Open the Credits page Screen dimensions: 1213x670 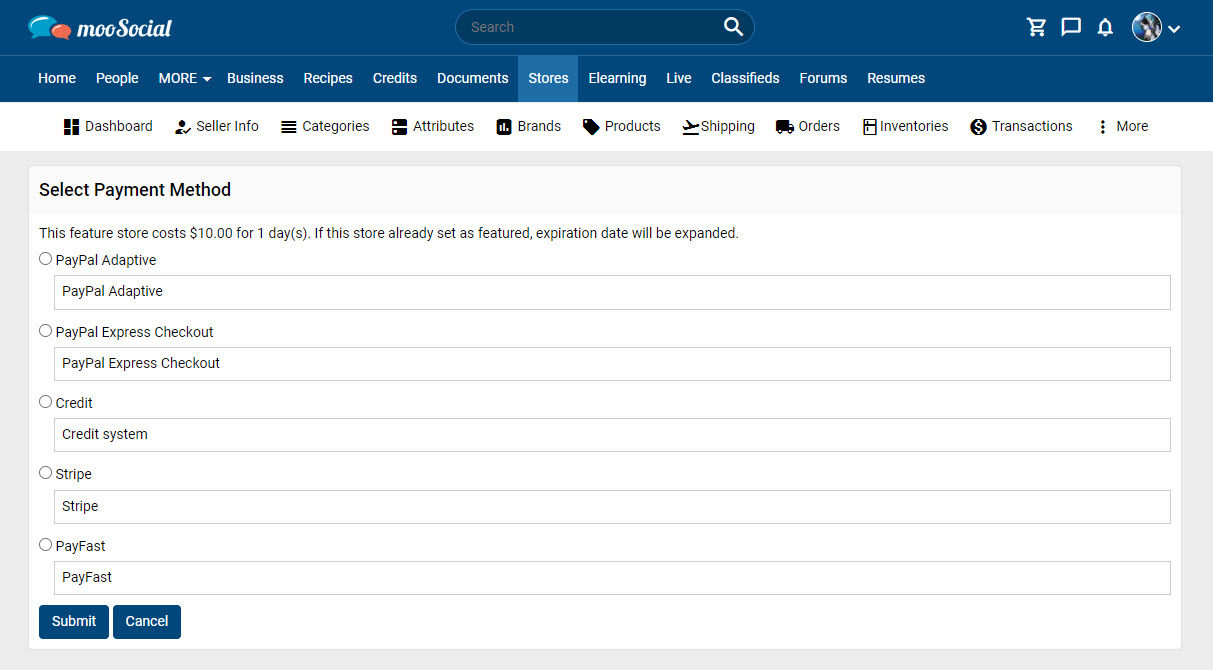(395, 78)
